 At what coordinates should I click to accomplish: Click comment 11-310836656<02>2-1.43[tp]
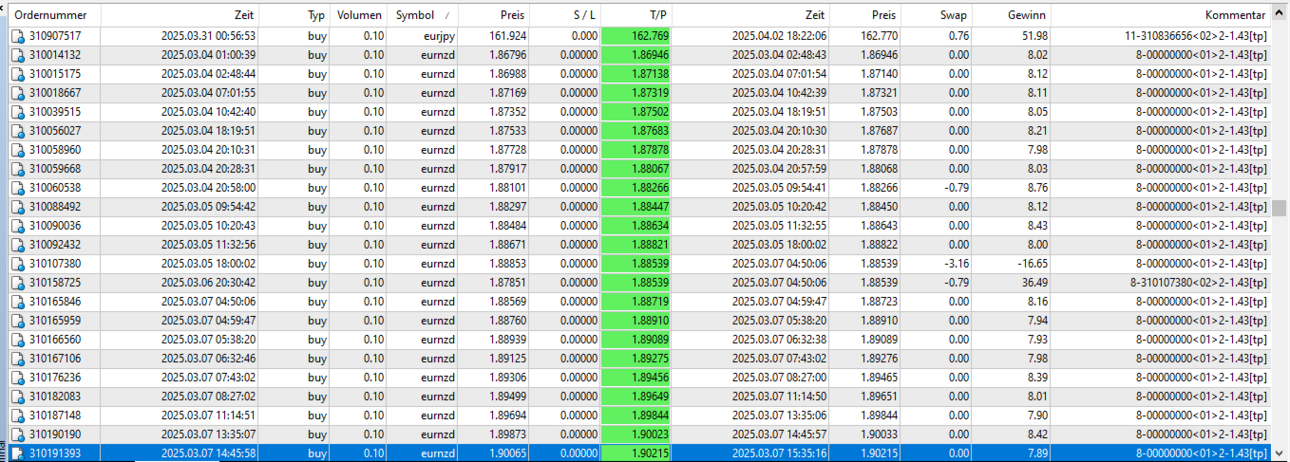point(1196,36)
